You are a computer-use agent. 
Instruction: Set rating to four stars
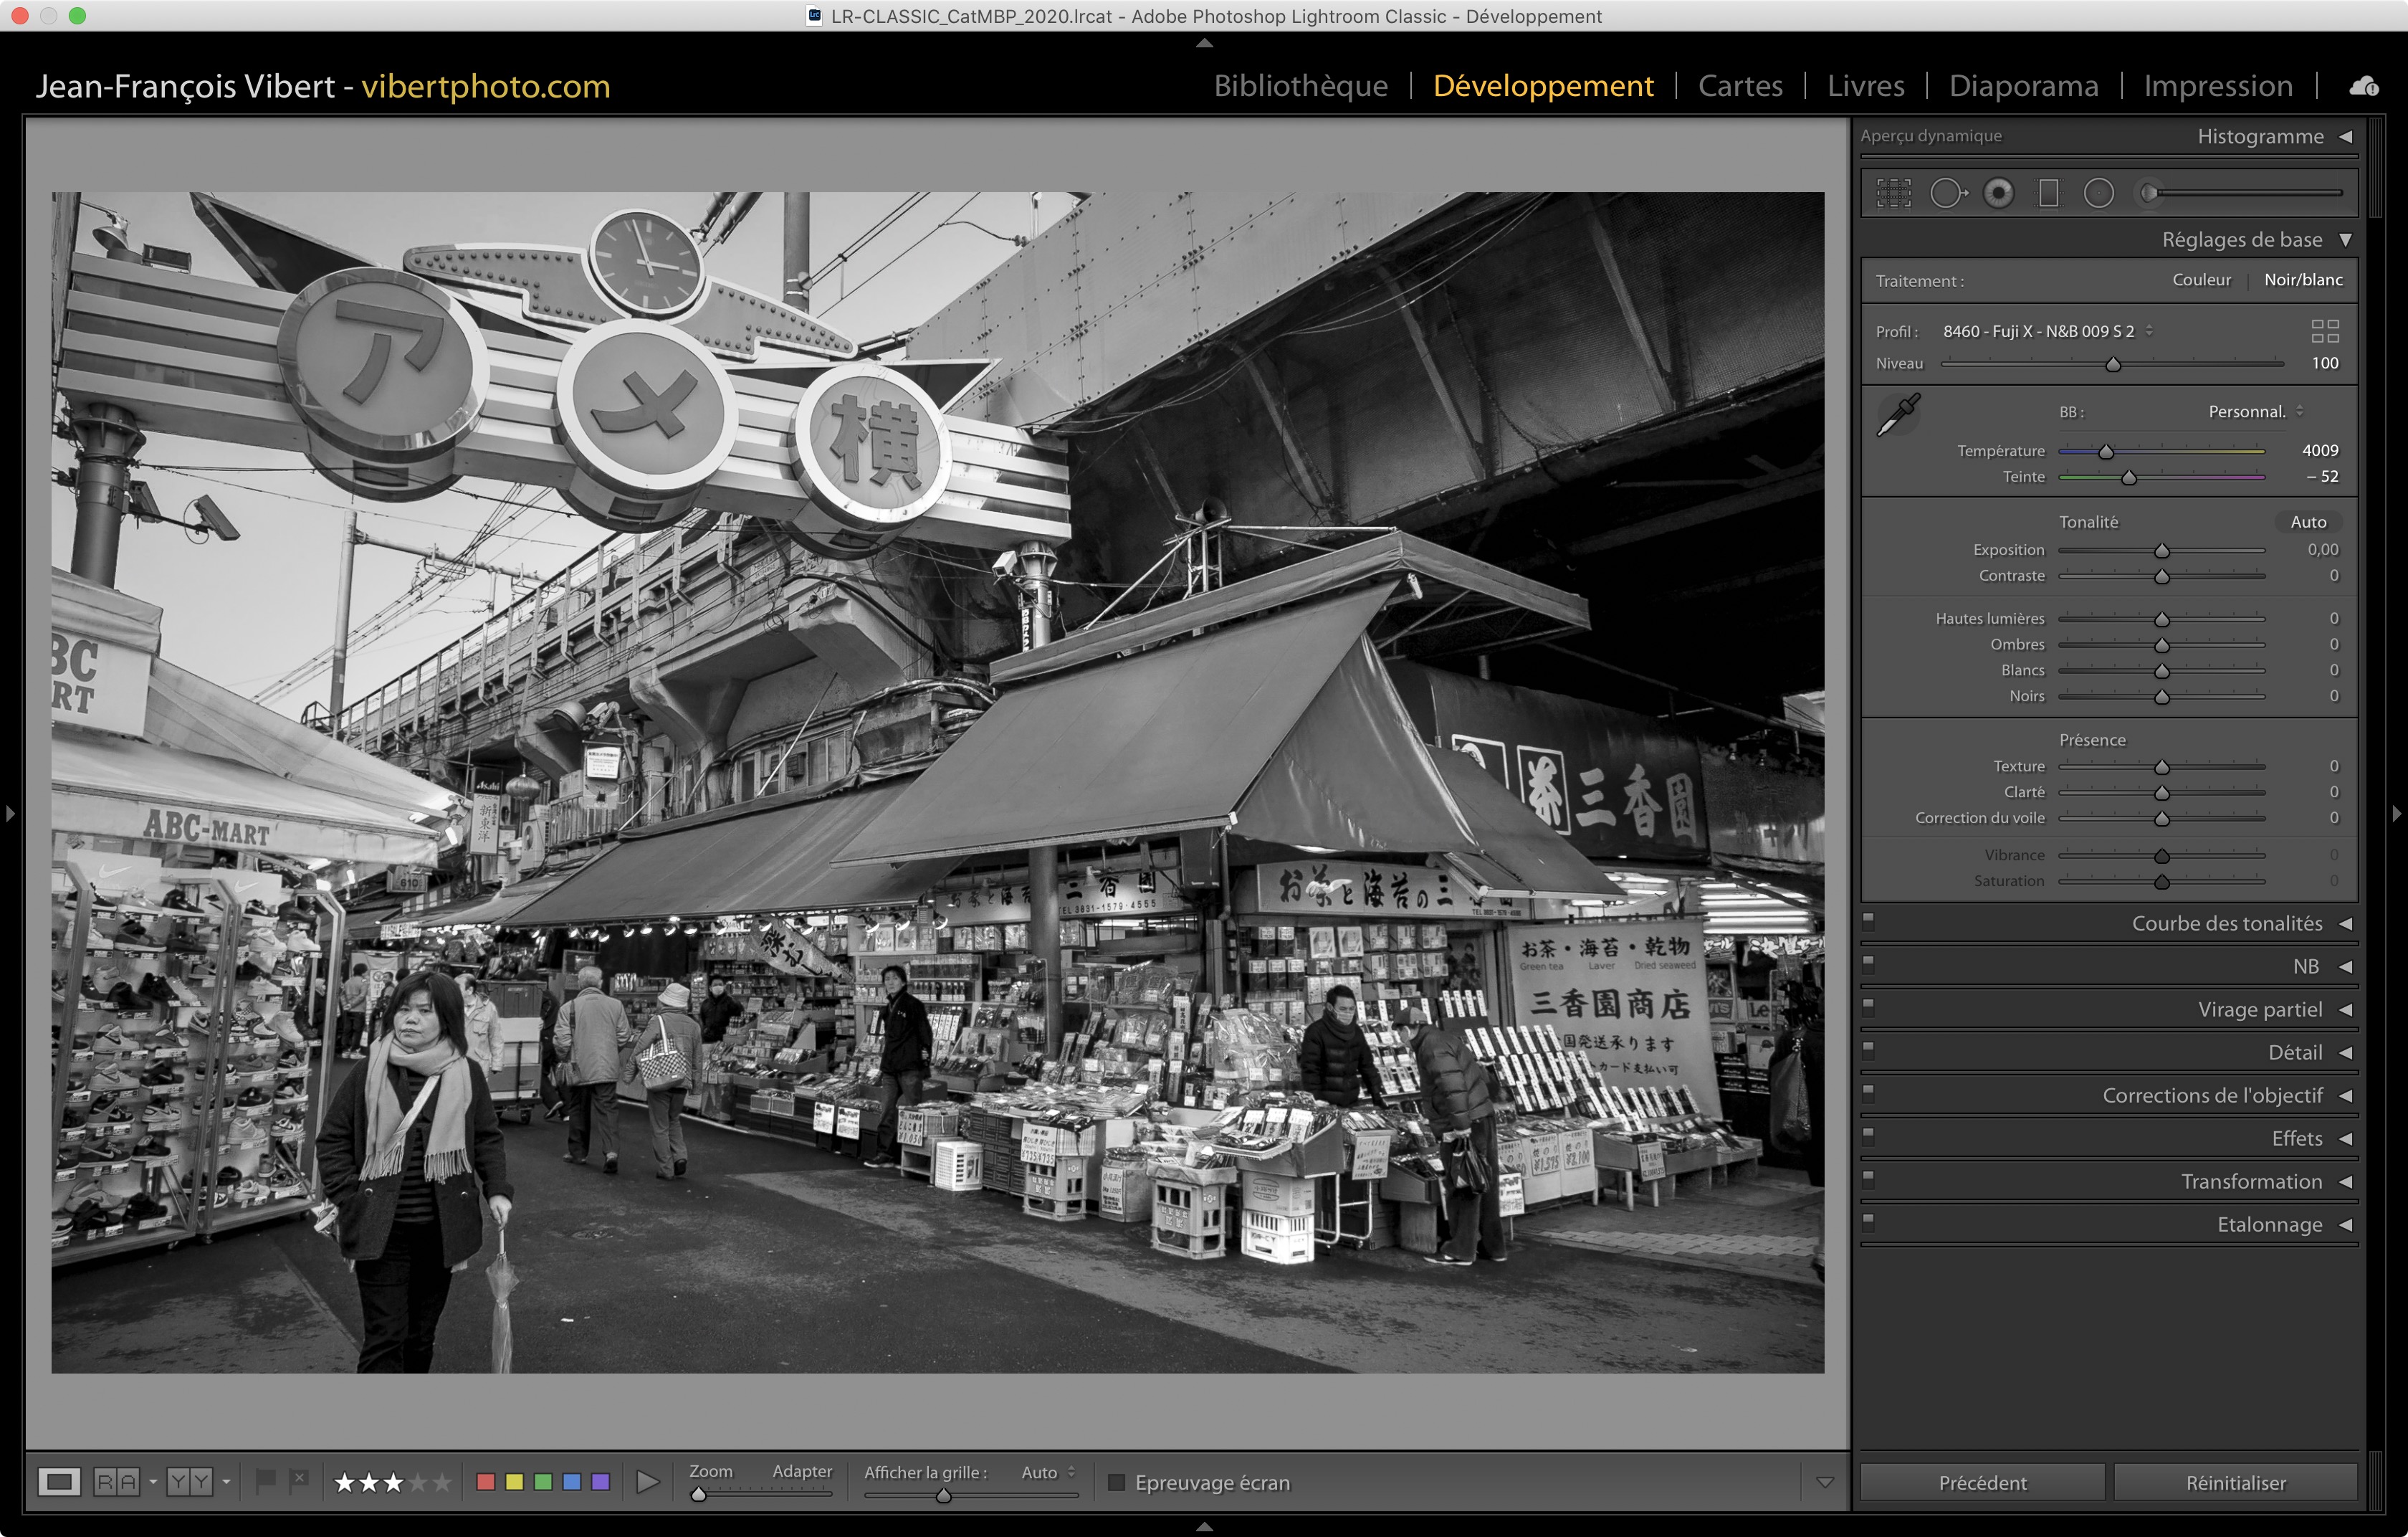[x=418, y=1482]
